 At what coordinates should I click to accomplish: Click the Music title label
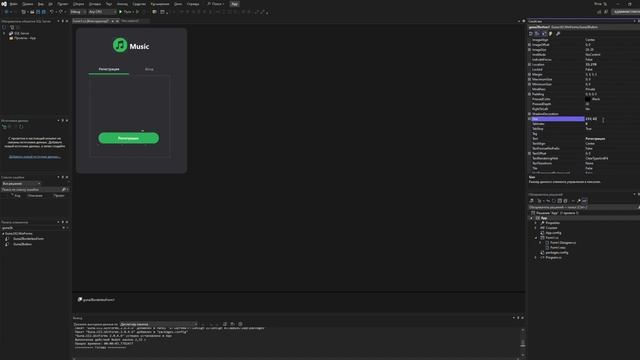tap(139, 47)
